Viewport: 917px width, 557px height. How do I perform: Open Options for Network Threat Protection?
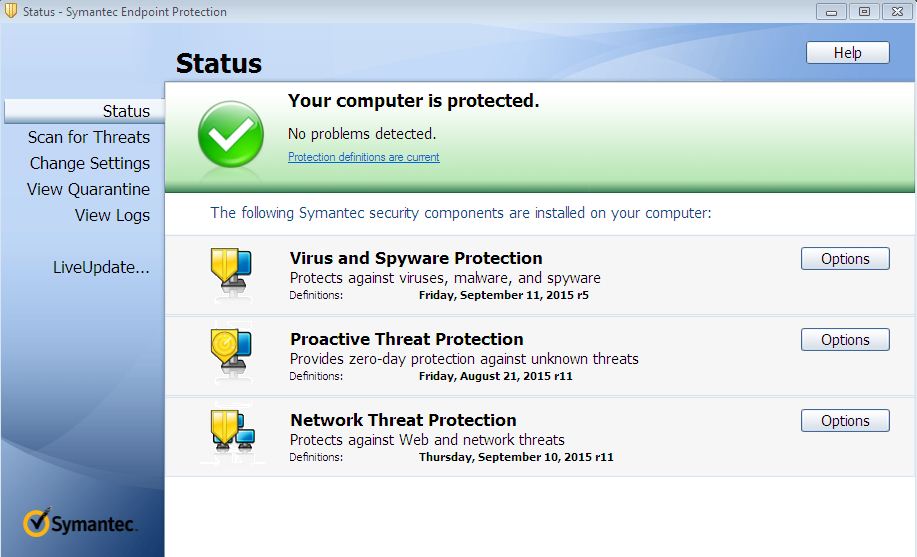click(x=845, y=421)
